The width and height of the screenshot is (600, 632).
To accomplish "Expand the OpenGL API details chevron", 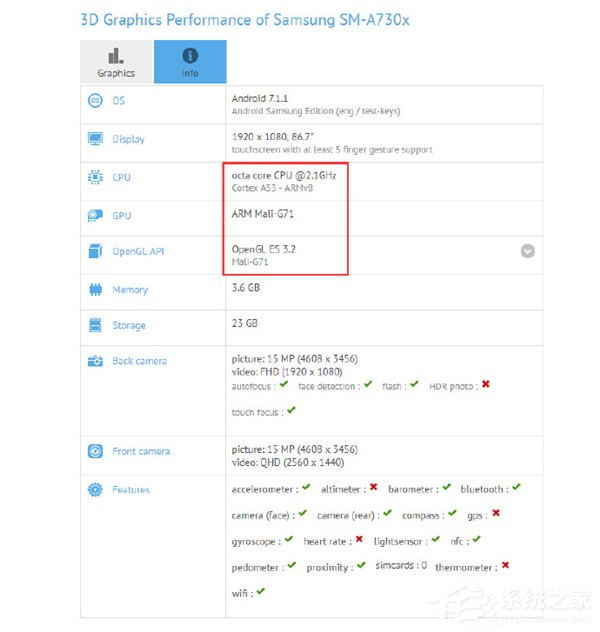I will tap(528, 251).
